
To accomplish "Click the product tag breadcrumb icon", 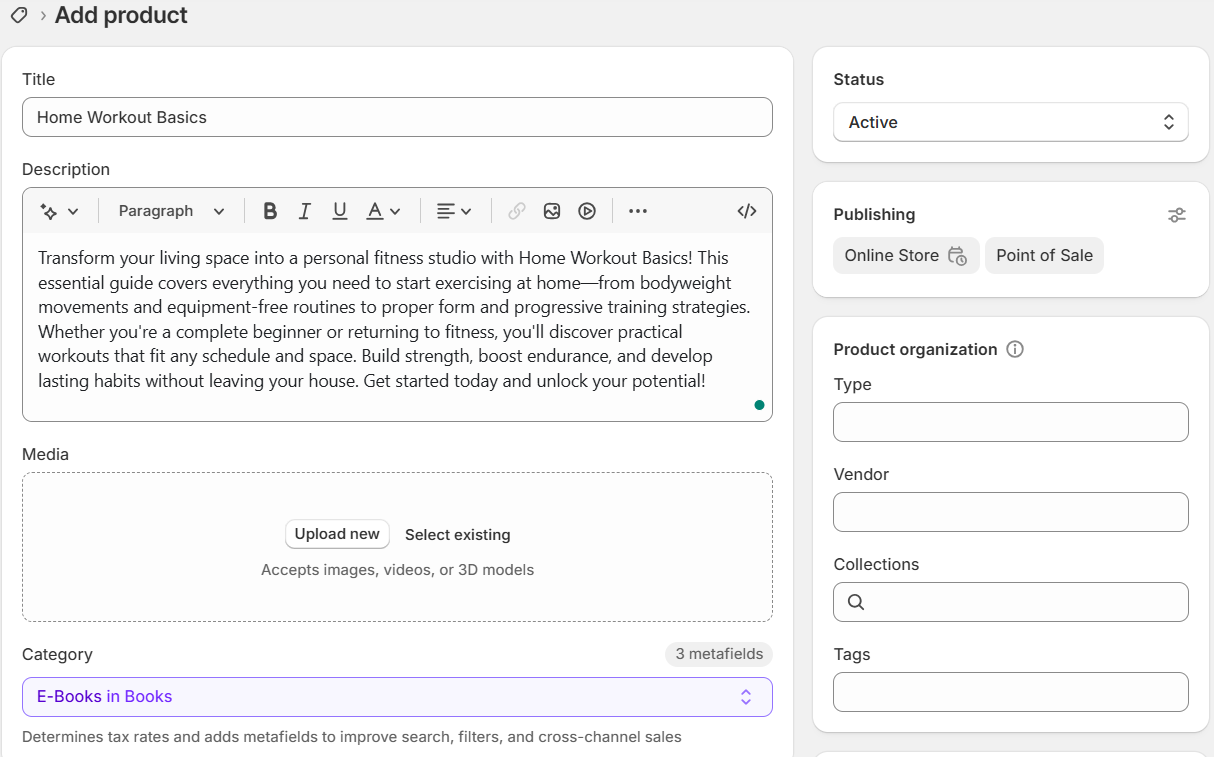I will coord(18,15).
